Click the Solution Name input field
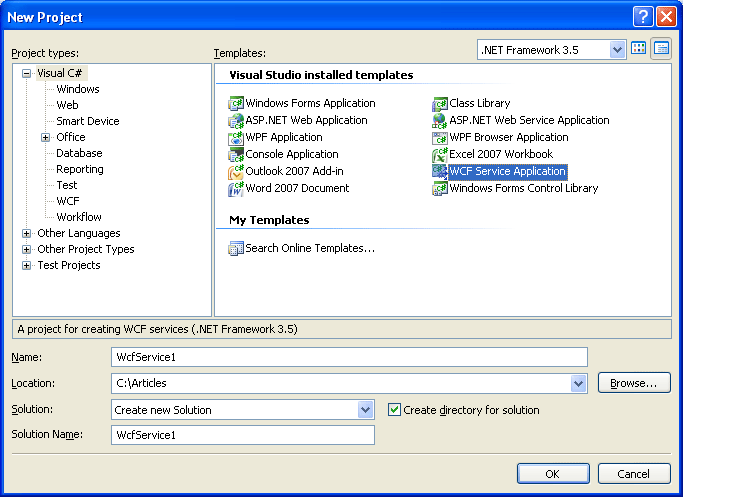This screenshot has height=497, width=756. click(243, 435)
